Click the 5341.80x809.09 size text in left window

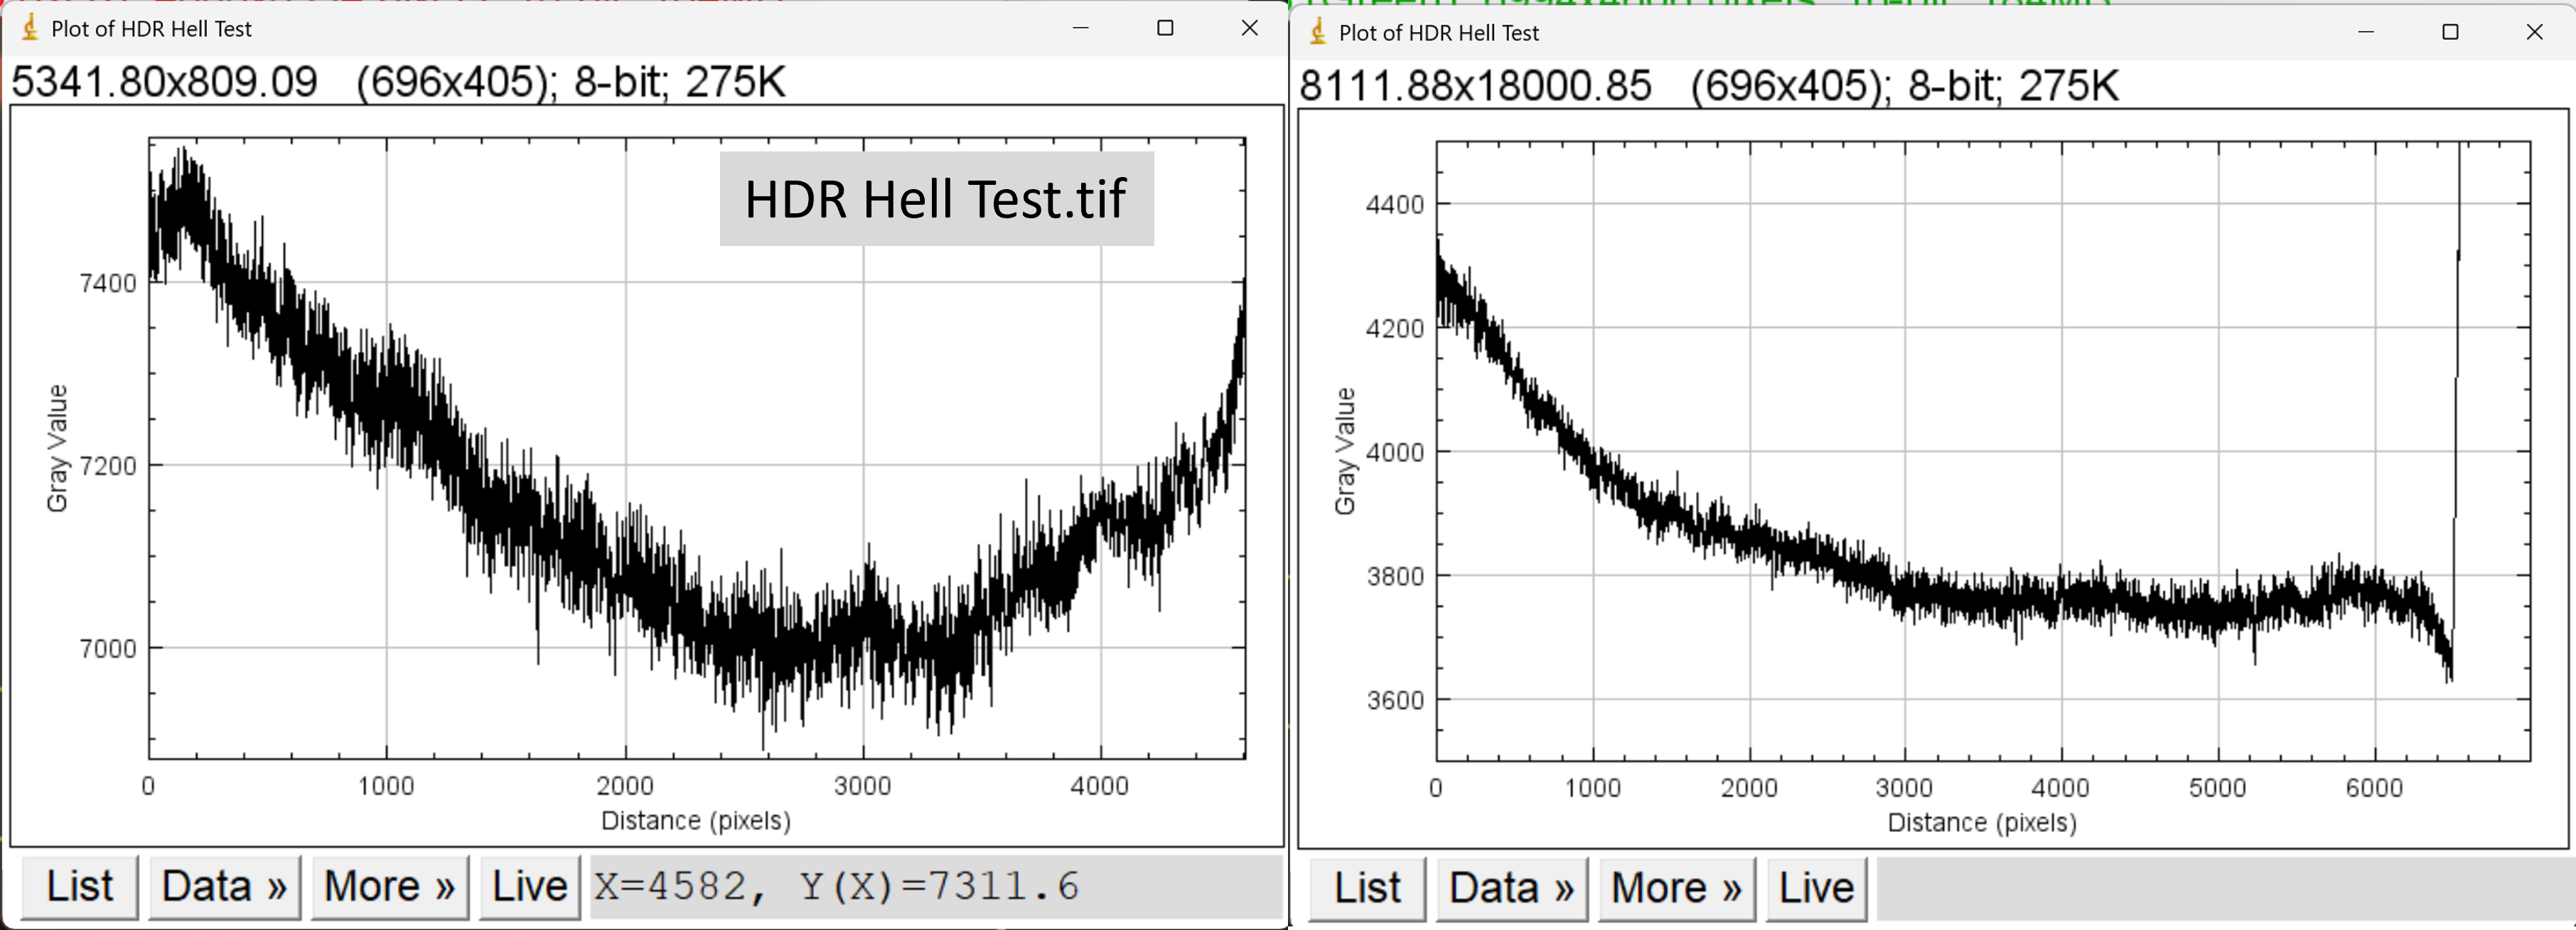tap(164, 82)
